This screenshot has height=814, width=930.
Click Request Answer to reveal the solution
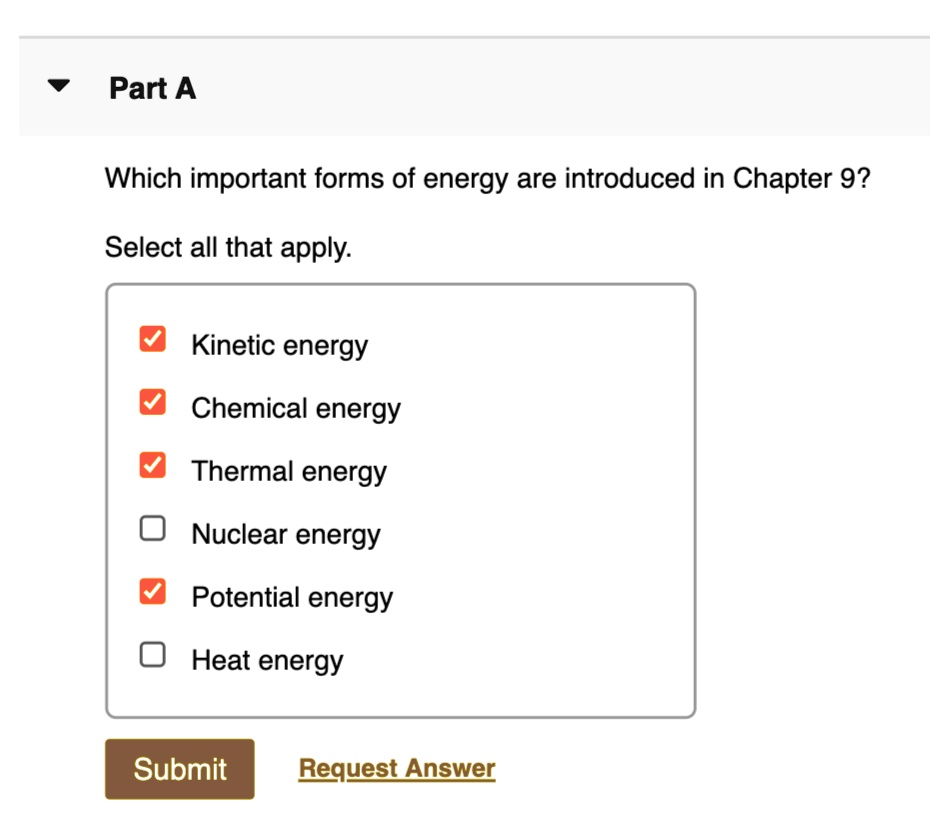point(399,768)
